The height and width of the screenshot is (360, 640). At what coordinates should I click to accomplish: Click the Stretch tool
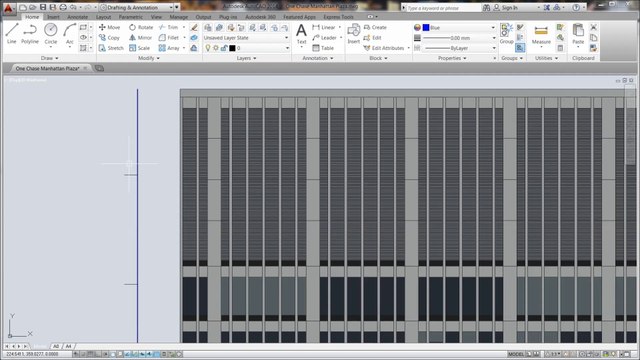111,48
